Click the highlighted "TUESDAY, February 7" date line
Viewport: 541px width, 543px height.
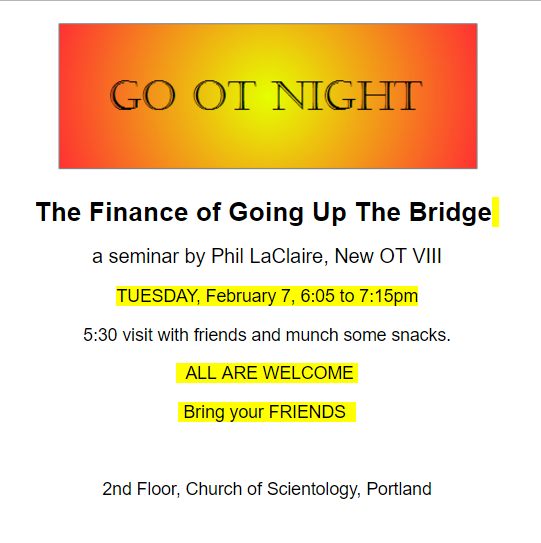(x=267, y=296)
